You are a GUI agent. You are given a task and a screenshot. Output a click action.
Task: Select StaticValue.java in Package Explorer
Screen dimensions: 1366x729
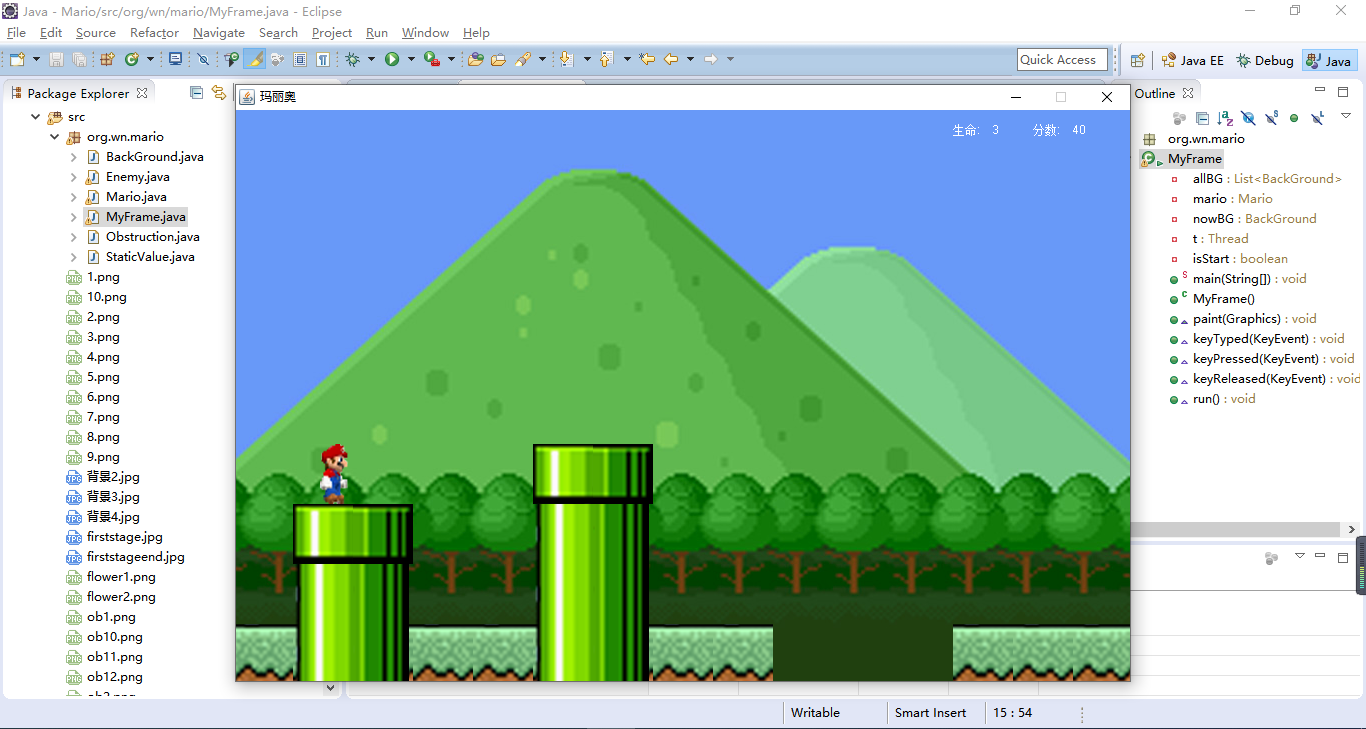pyautogui.click(x=150, y=257)
